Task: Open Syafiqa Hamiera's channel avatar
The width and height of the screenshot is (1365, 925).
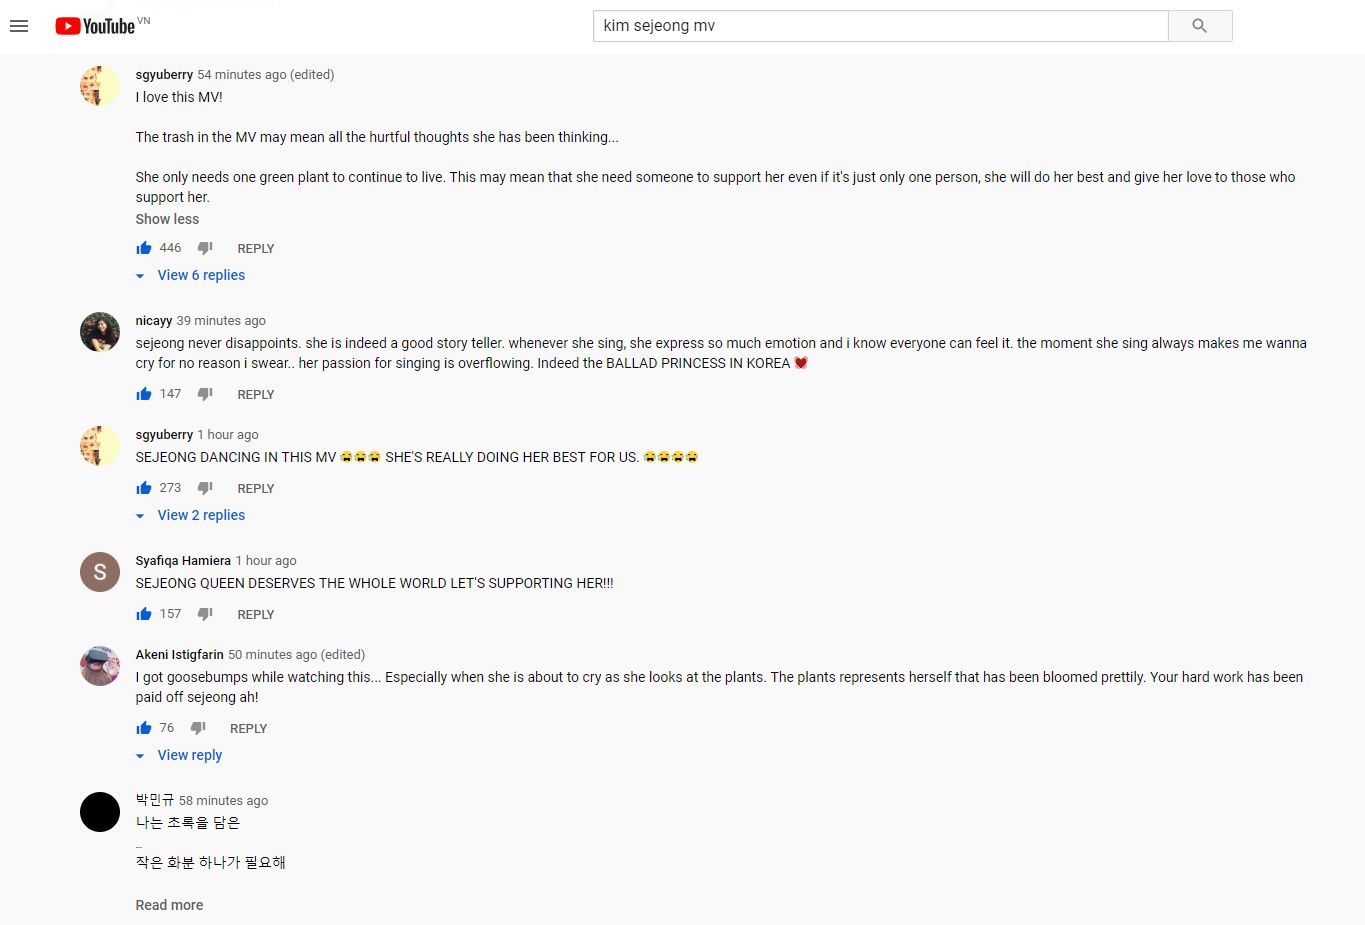Action: (x=100, y=572)
